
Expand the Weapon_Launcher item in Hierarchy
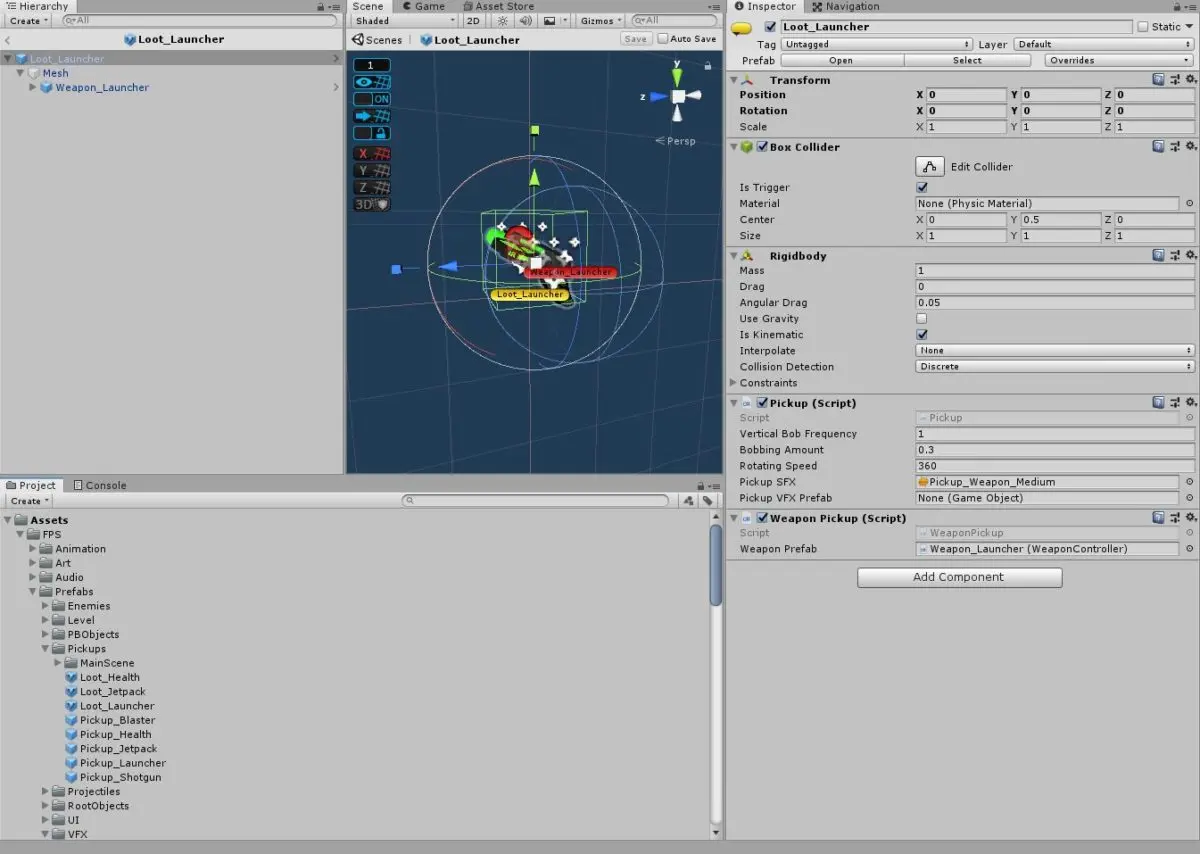[x=32, y=87]
